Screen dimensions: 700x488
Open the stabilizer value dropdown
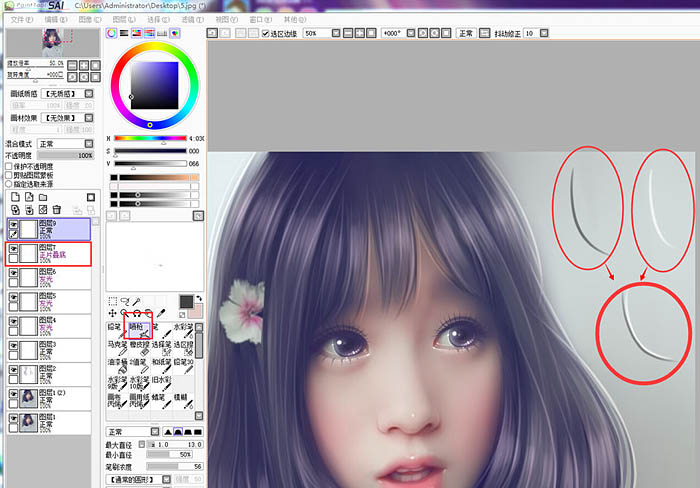[544, 33]
